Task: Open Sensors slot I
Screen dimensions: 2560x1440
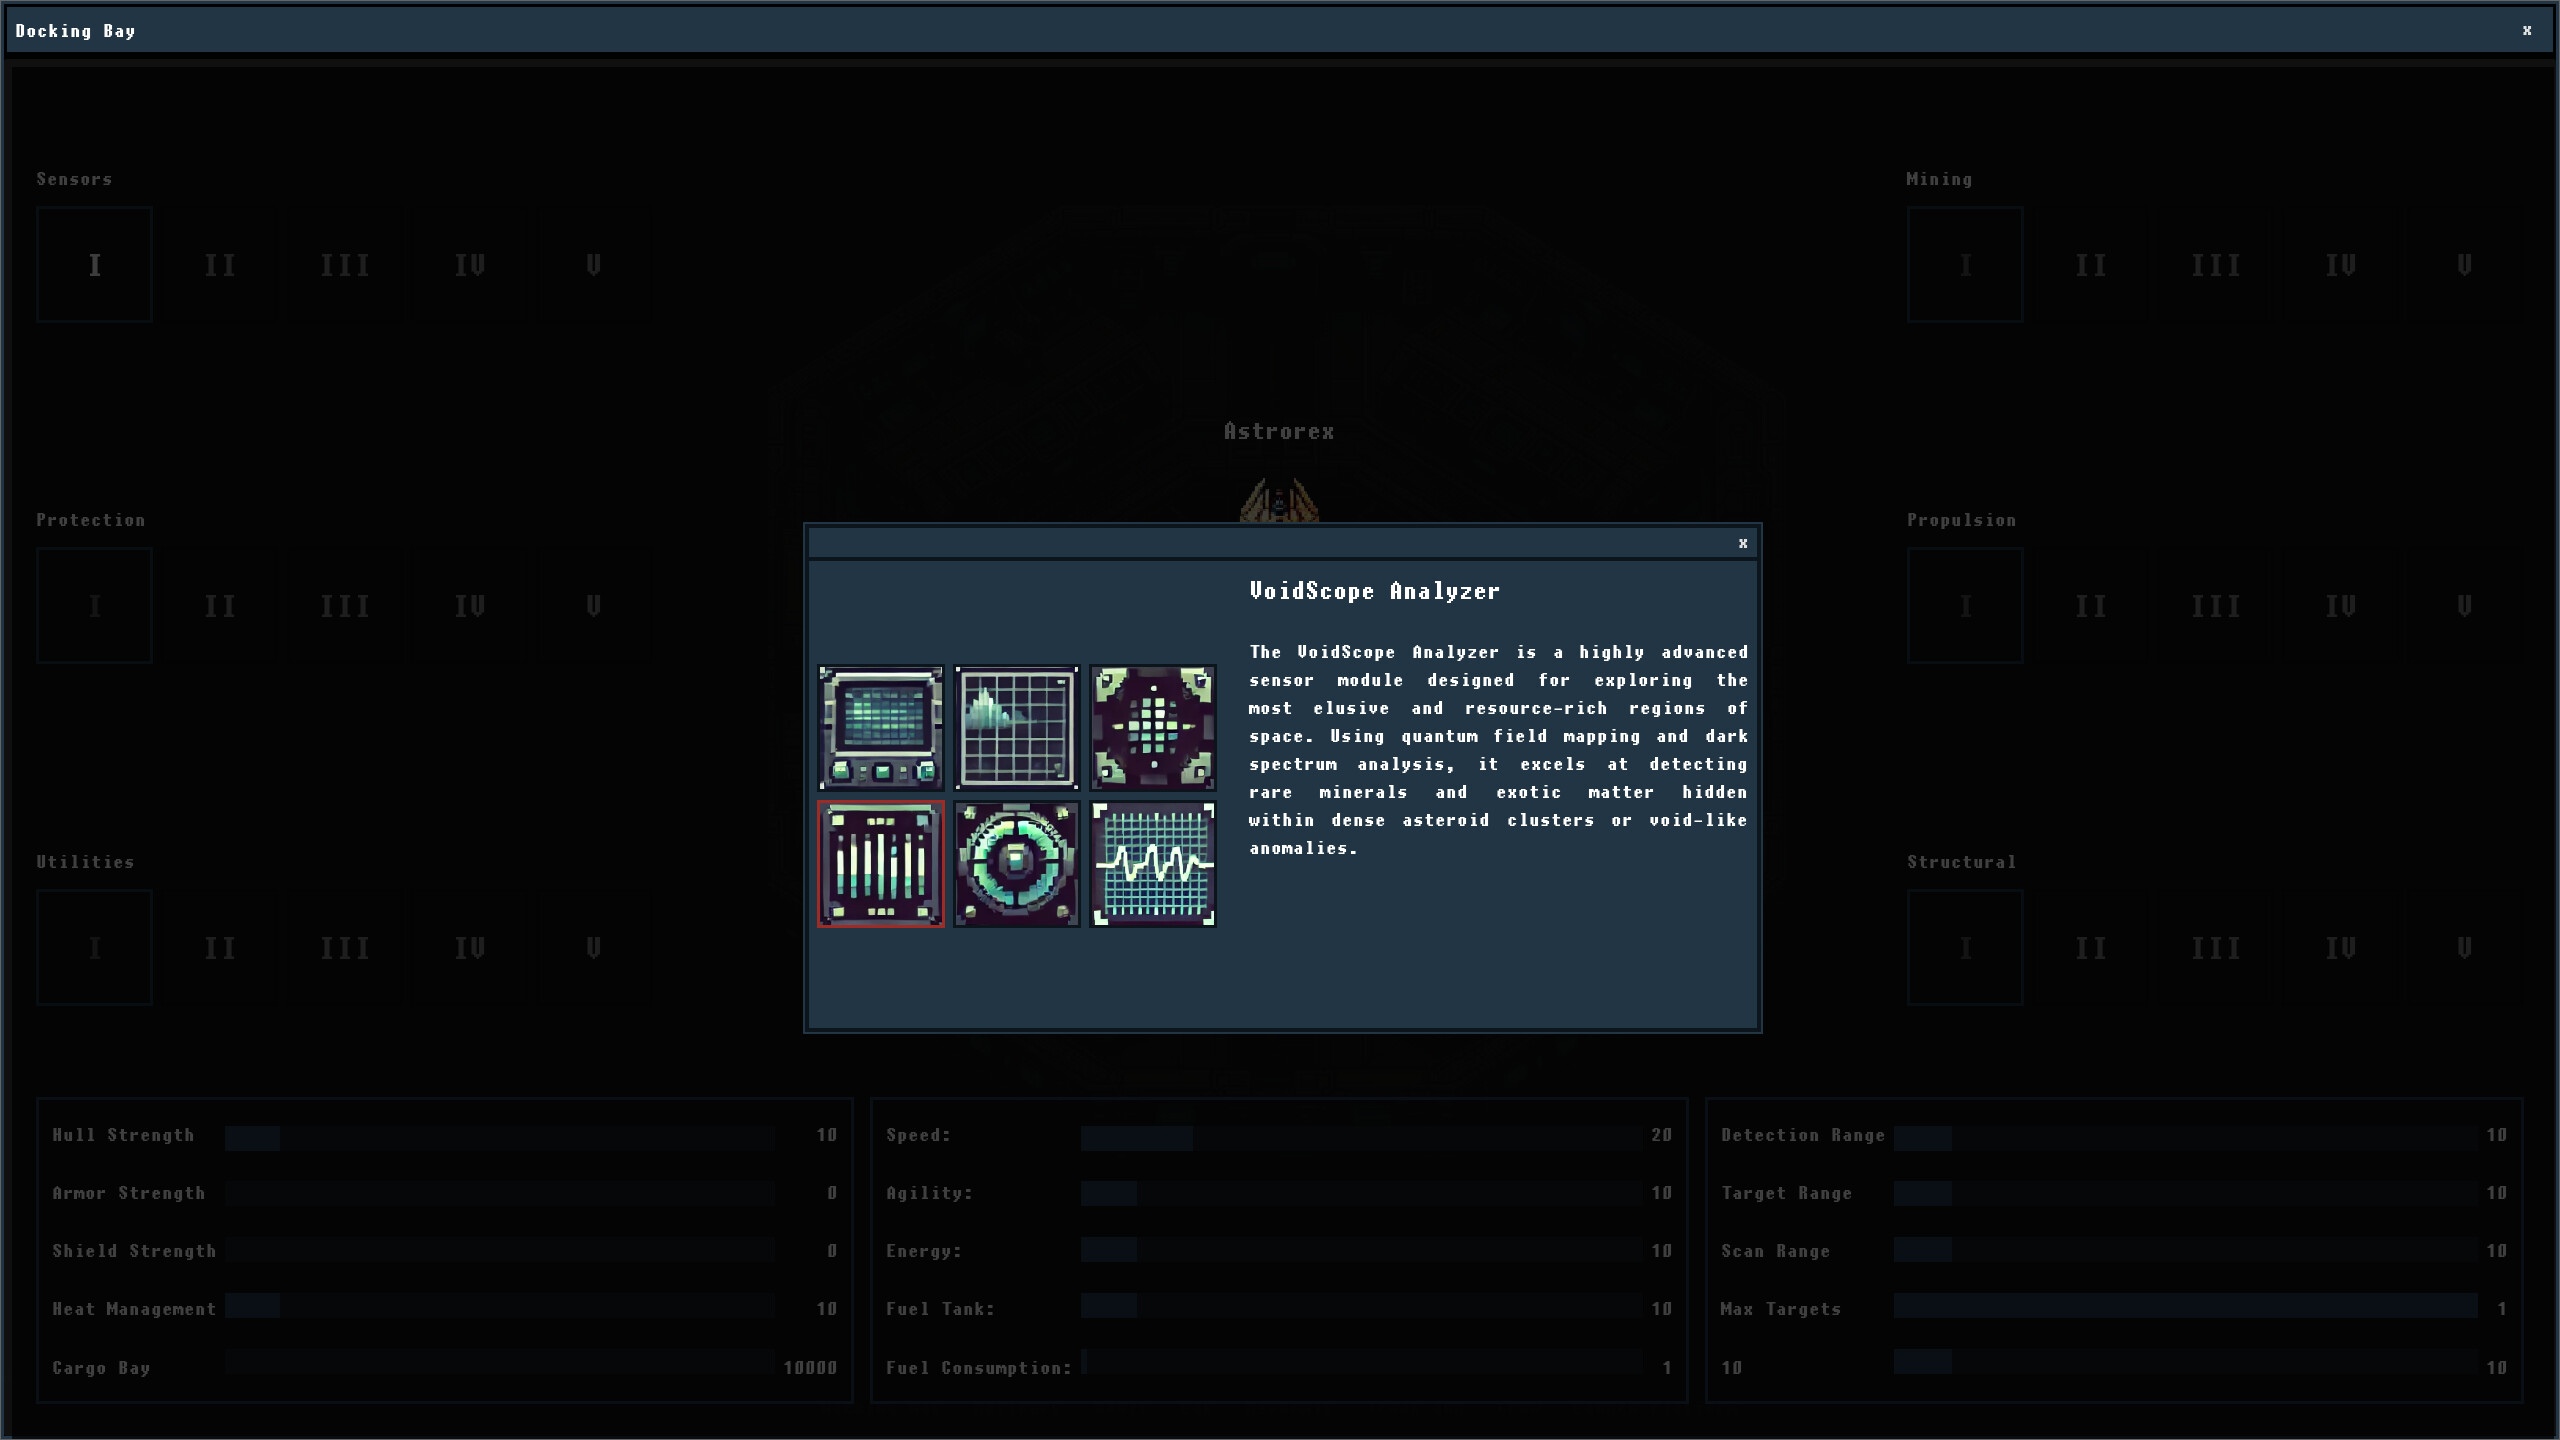Action: click(x=94, y=264)
